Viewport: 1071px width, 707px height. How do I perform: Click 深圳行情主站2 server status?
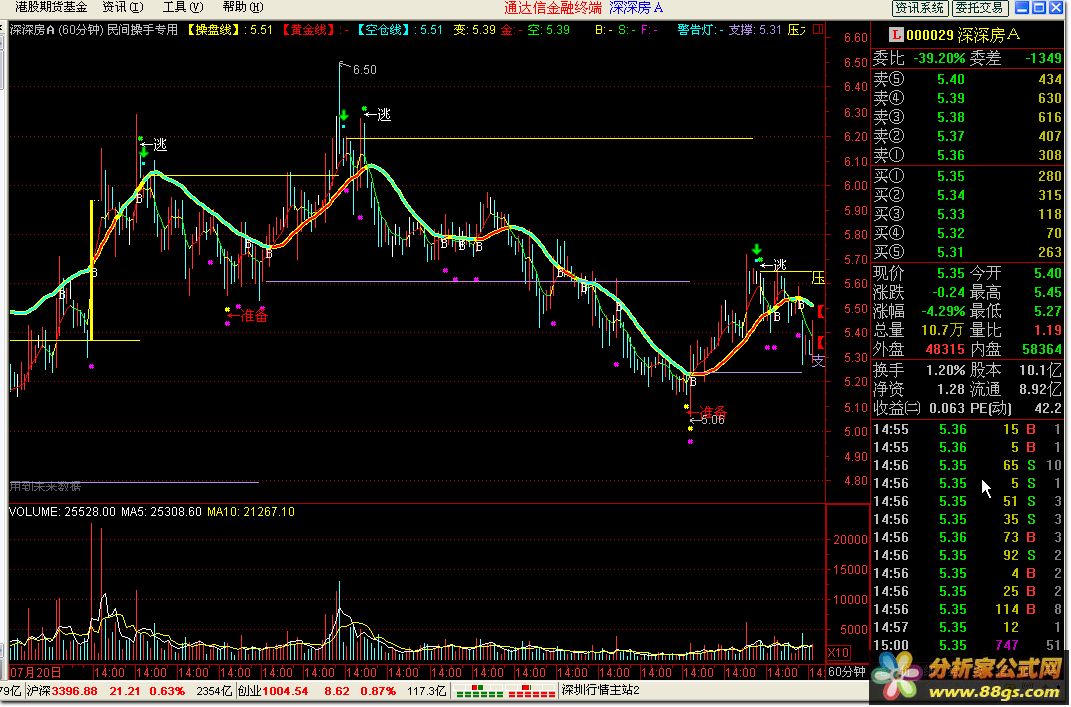pyautogui.click(x=600, y=691)
